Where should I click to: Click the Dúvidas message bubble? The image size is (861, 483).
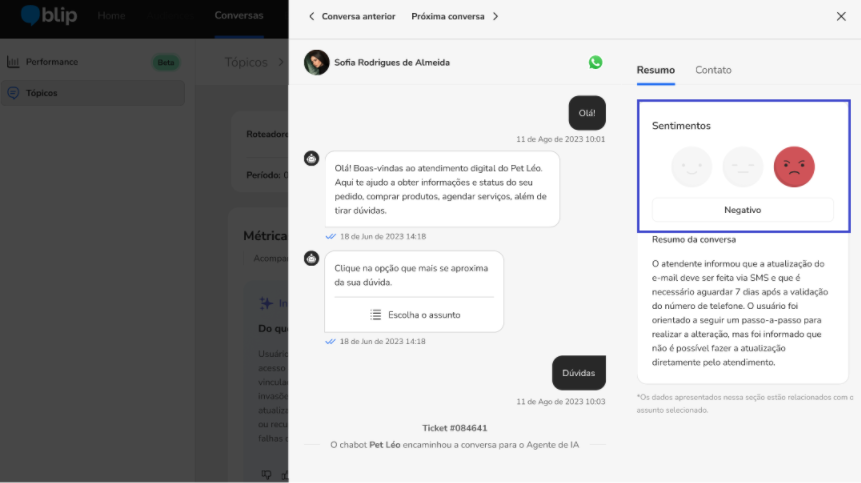(578, 373)
